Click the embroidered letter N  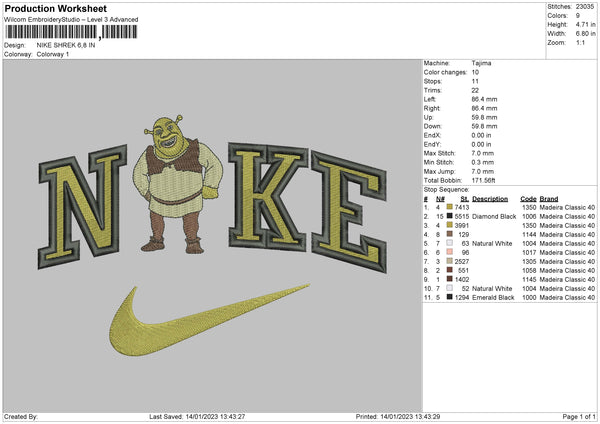pos(82,206)
